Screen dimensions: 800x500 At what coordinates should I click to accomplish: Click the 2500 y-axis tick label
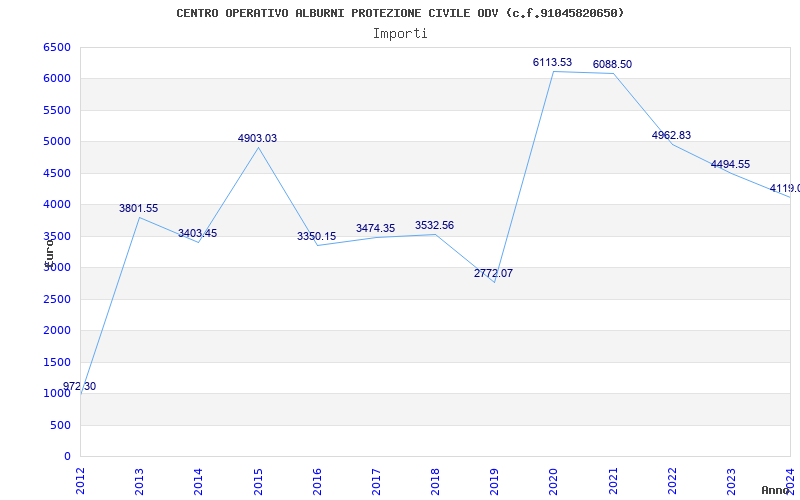coord(57,299)
